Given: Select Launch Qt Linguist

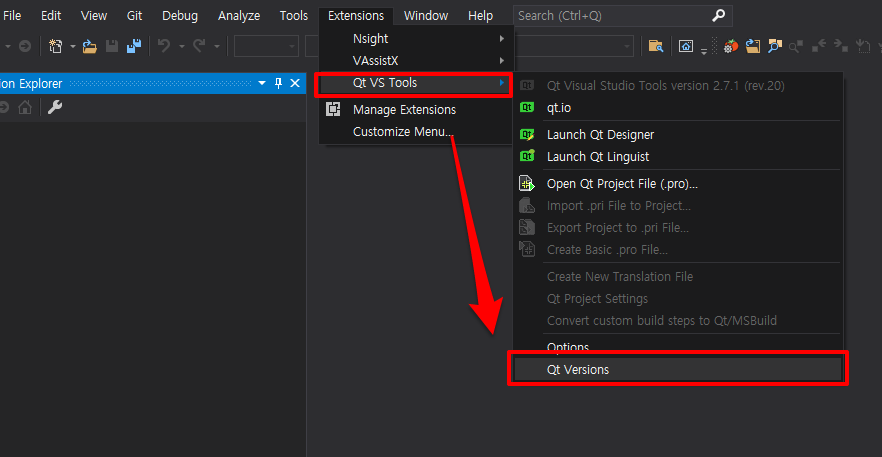Looking at the screenshot, I should tap(678, 156).
